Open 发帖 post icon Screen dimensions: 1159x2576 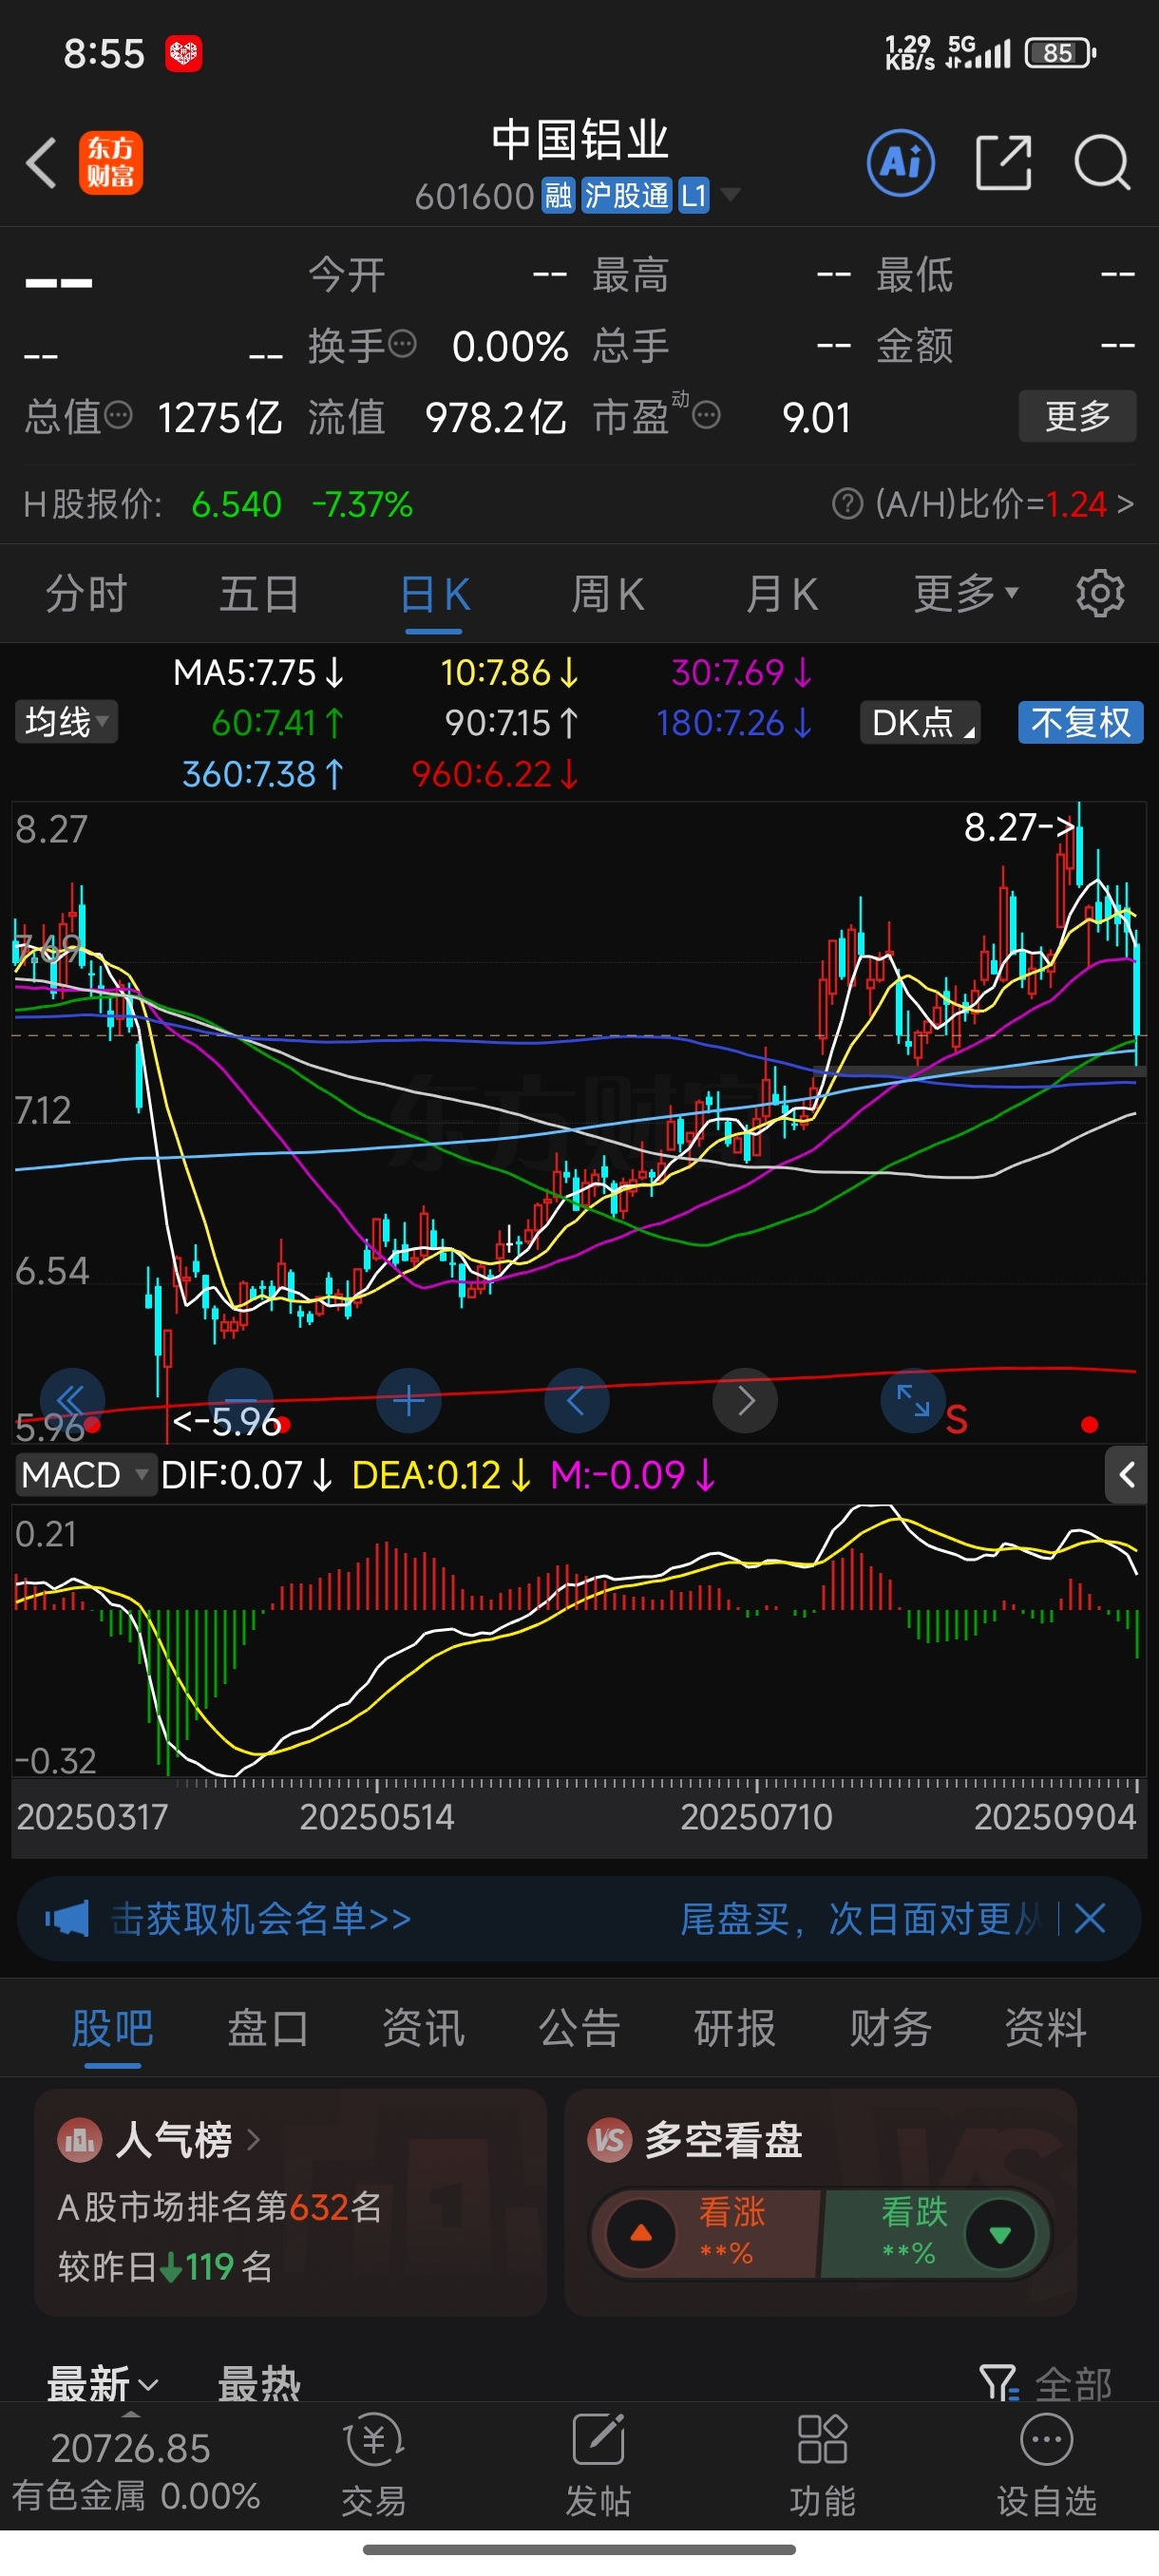[598, 2440]
